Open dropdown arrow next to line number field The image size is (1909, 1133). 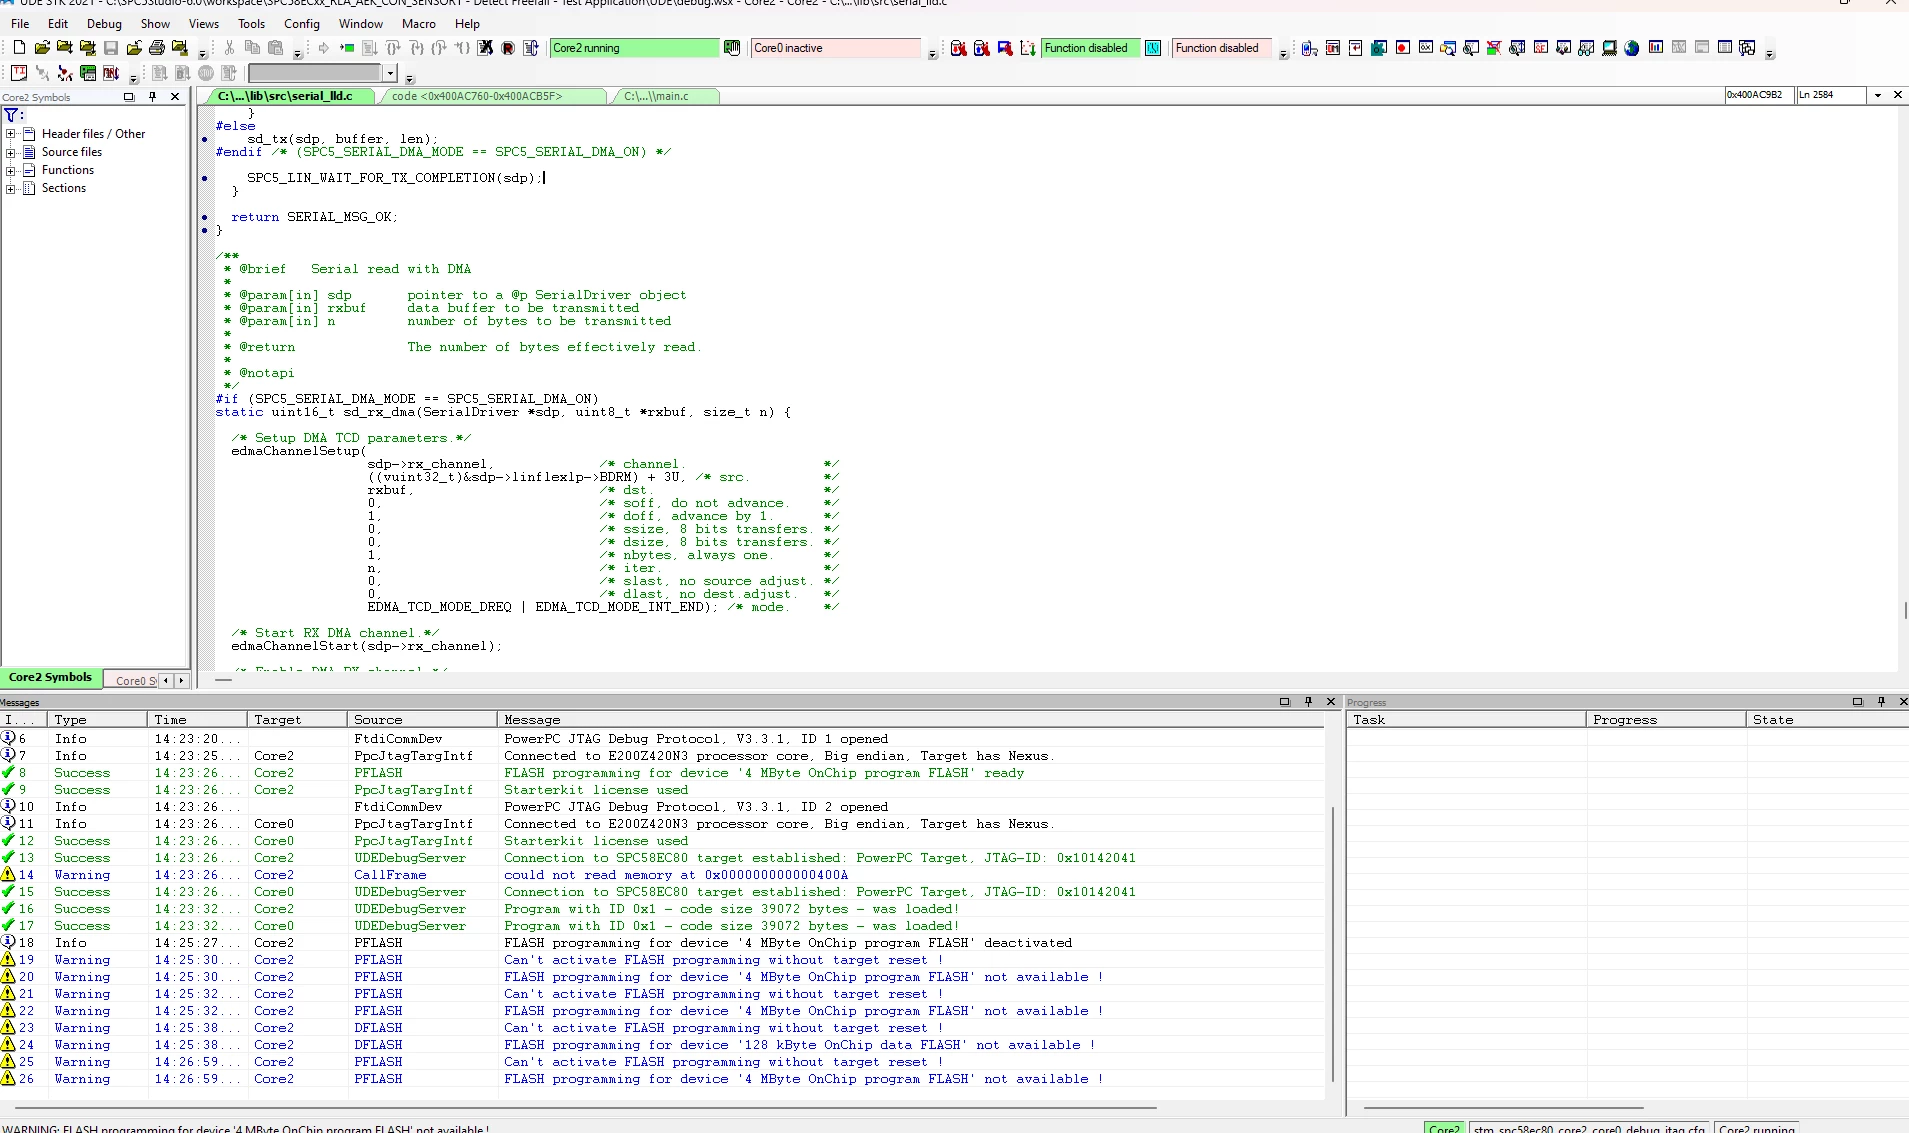click(x=1878, y=95)
